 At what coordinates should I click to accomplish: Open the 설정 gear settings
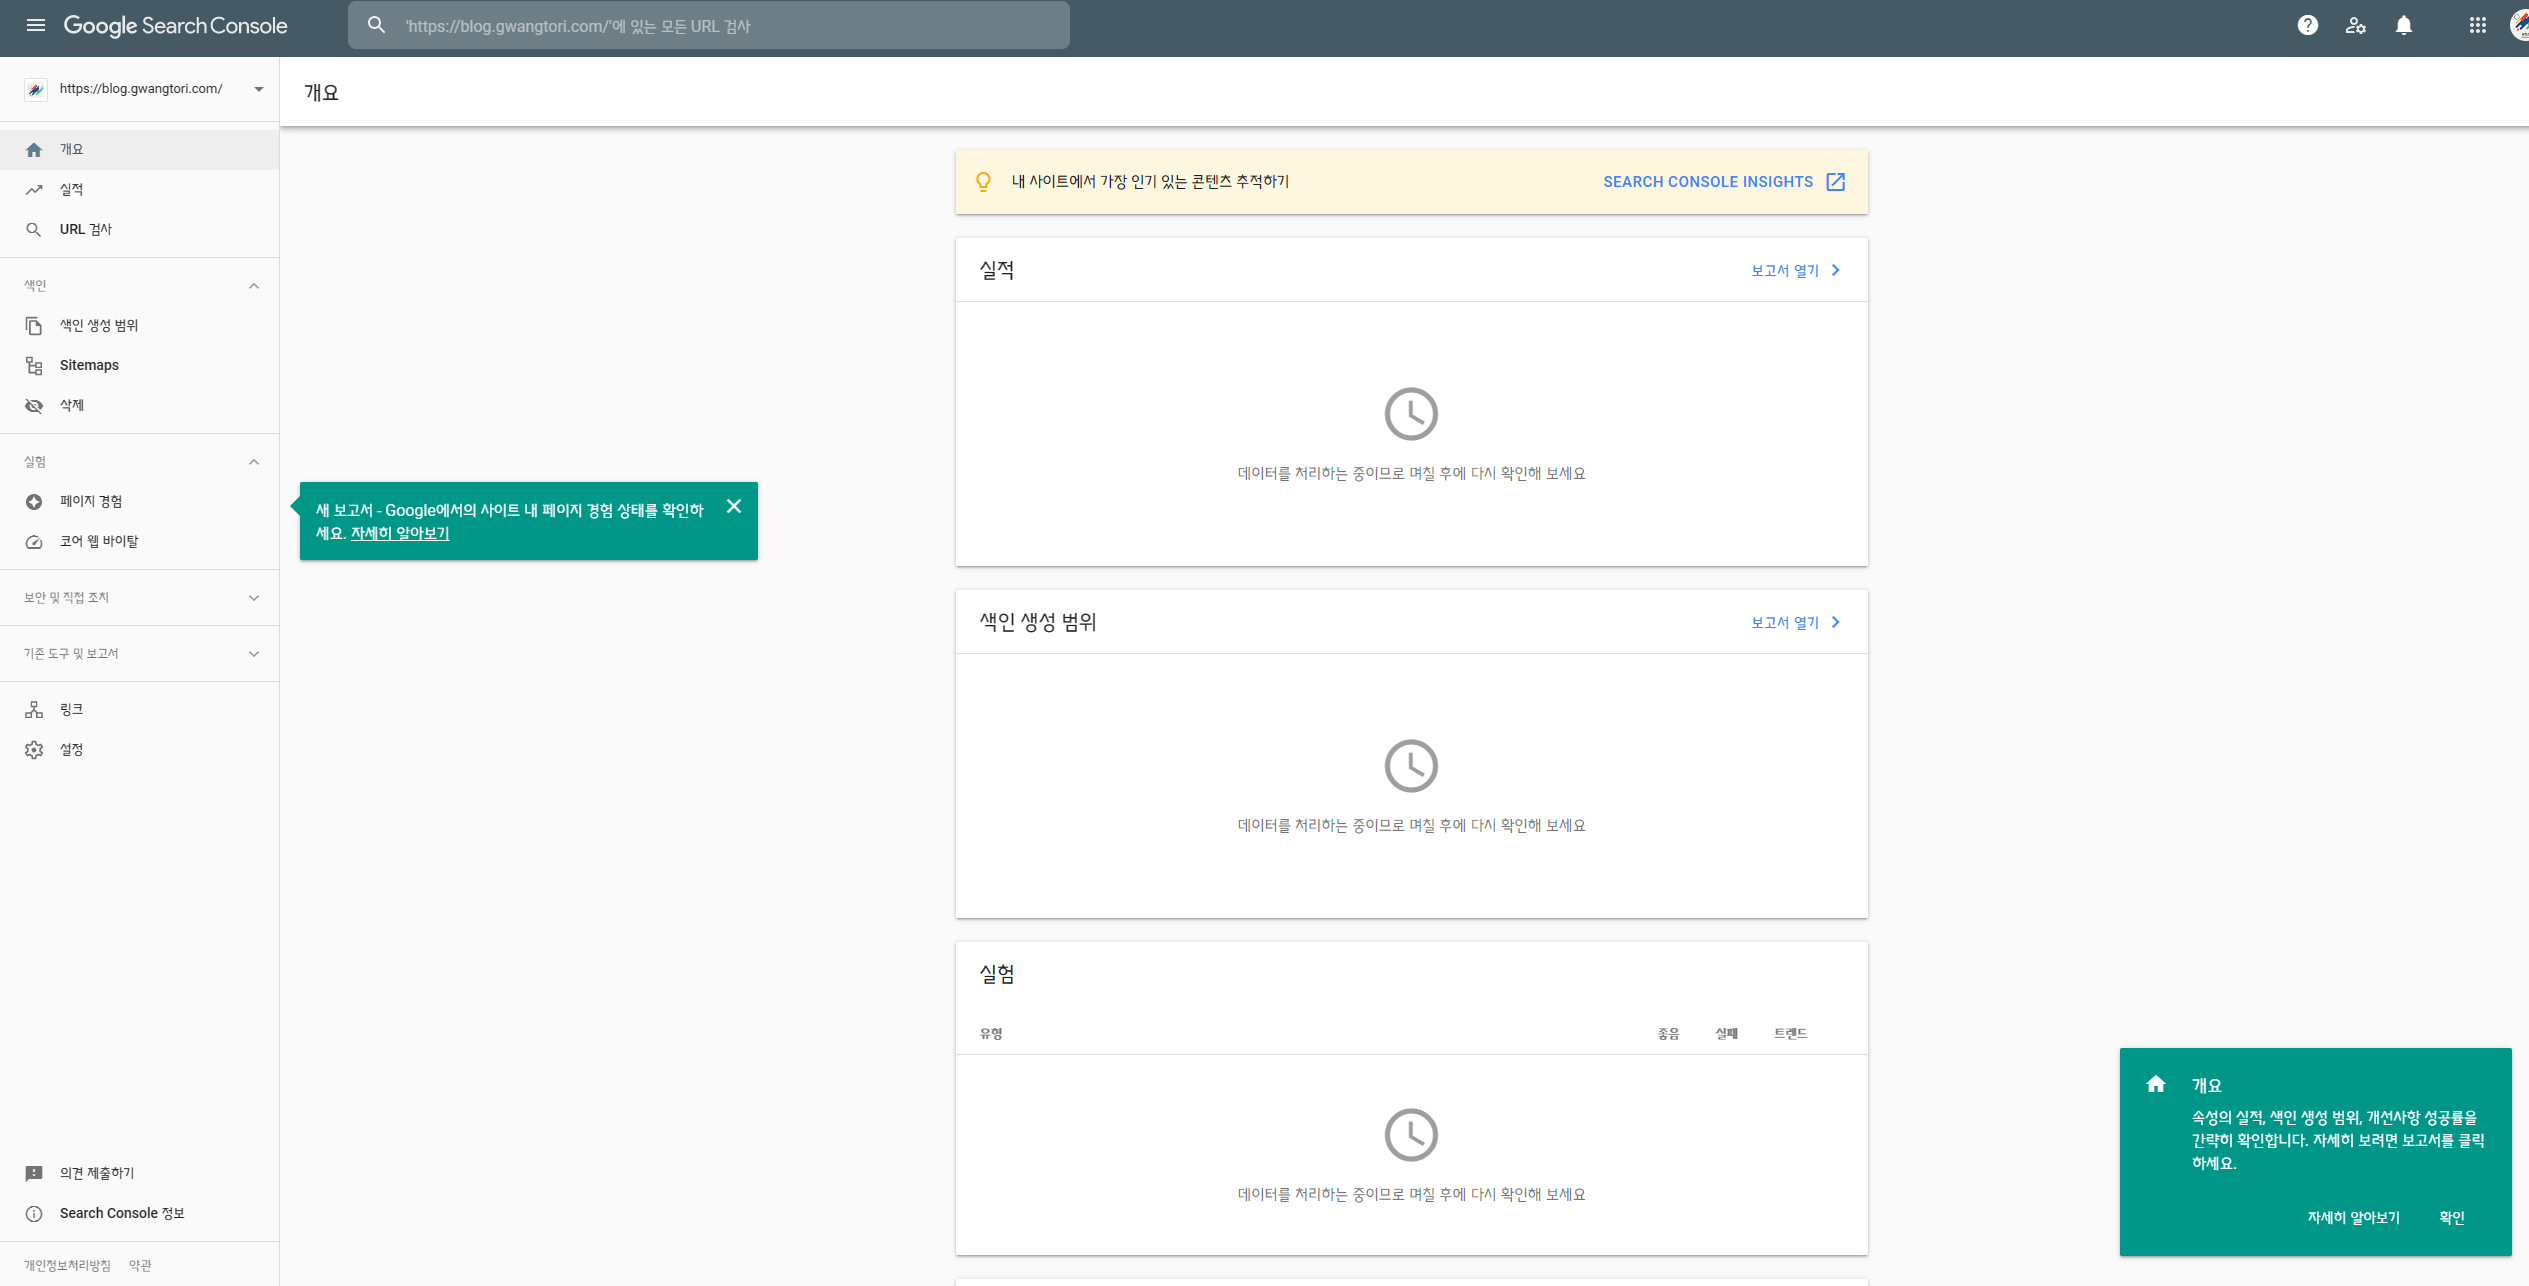point(70,749)
